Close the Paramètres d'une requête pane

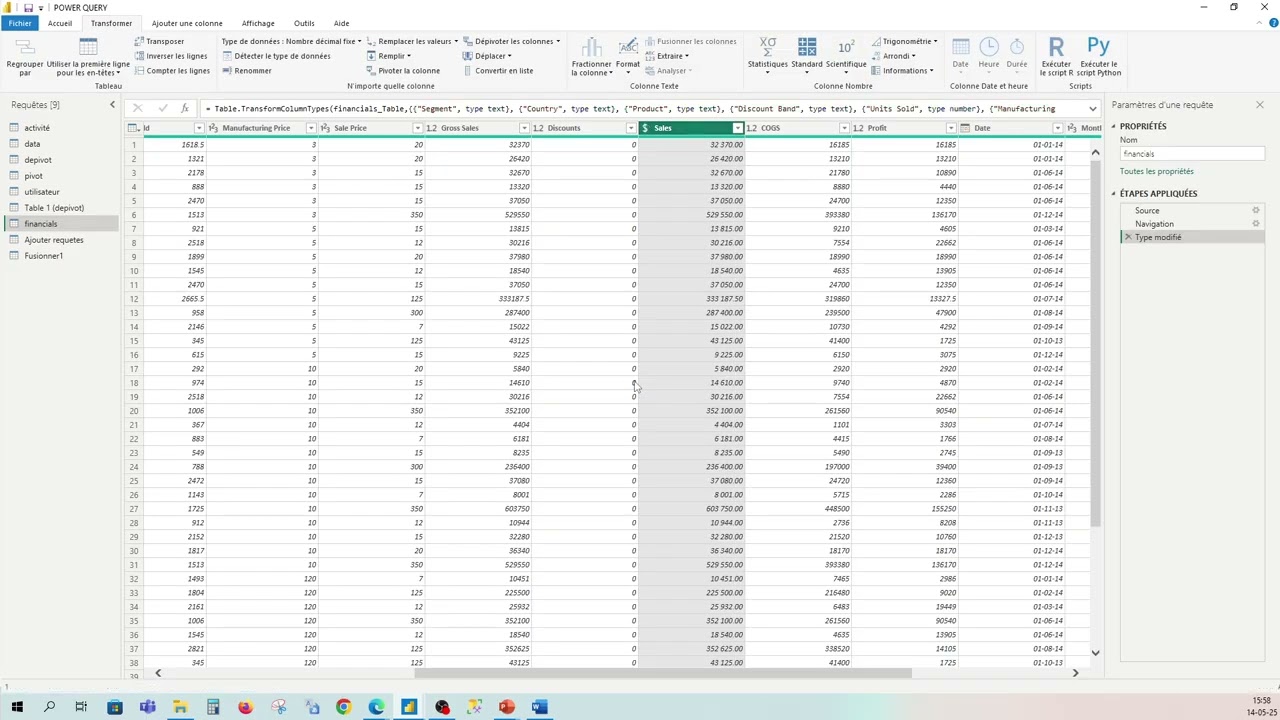pyautogui.click(x=1259, y=104)
